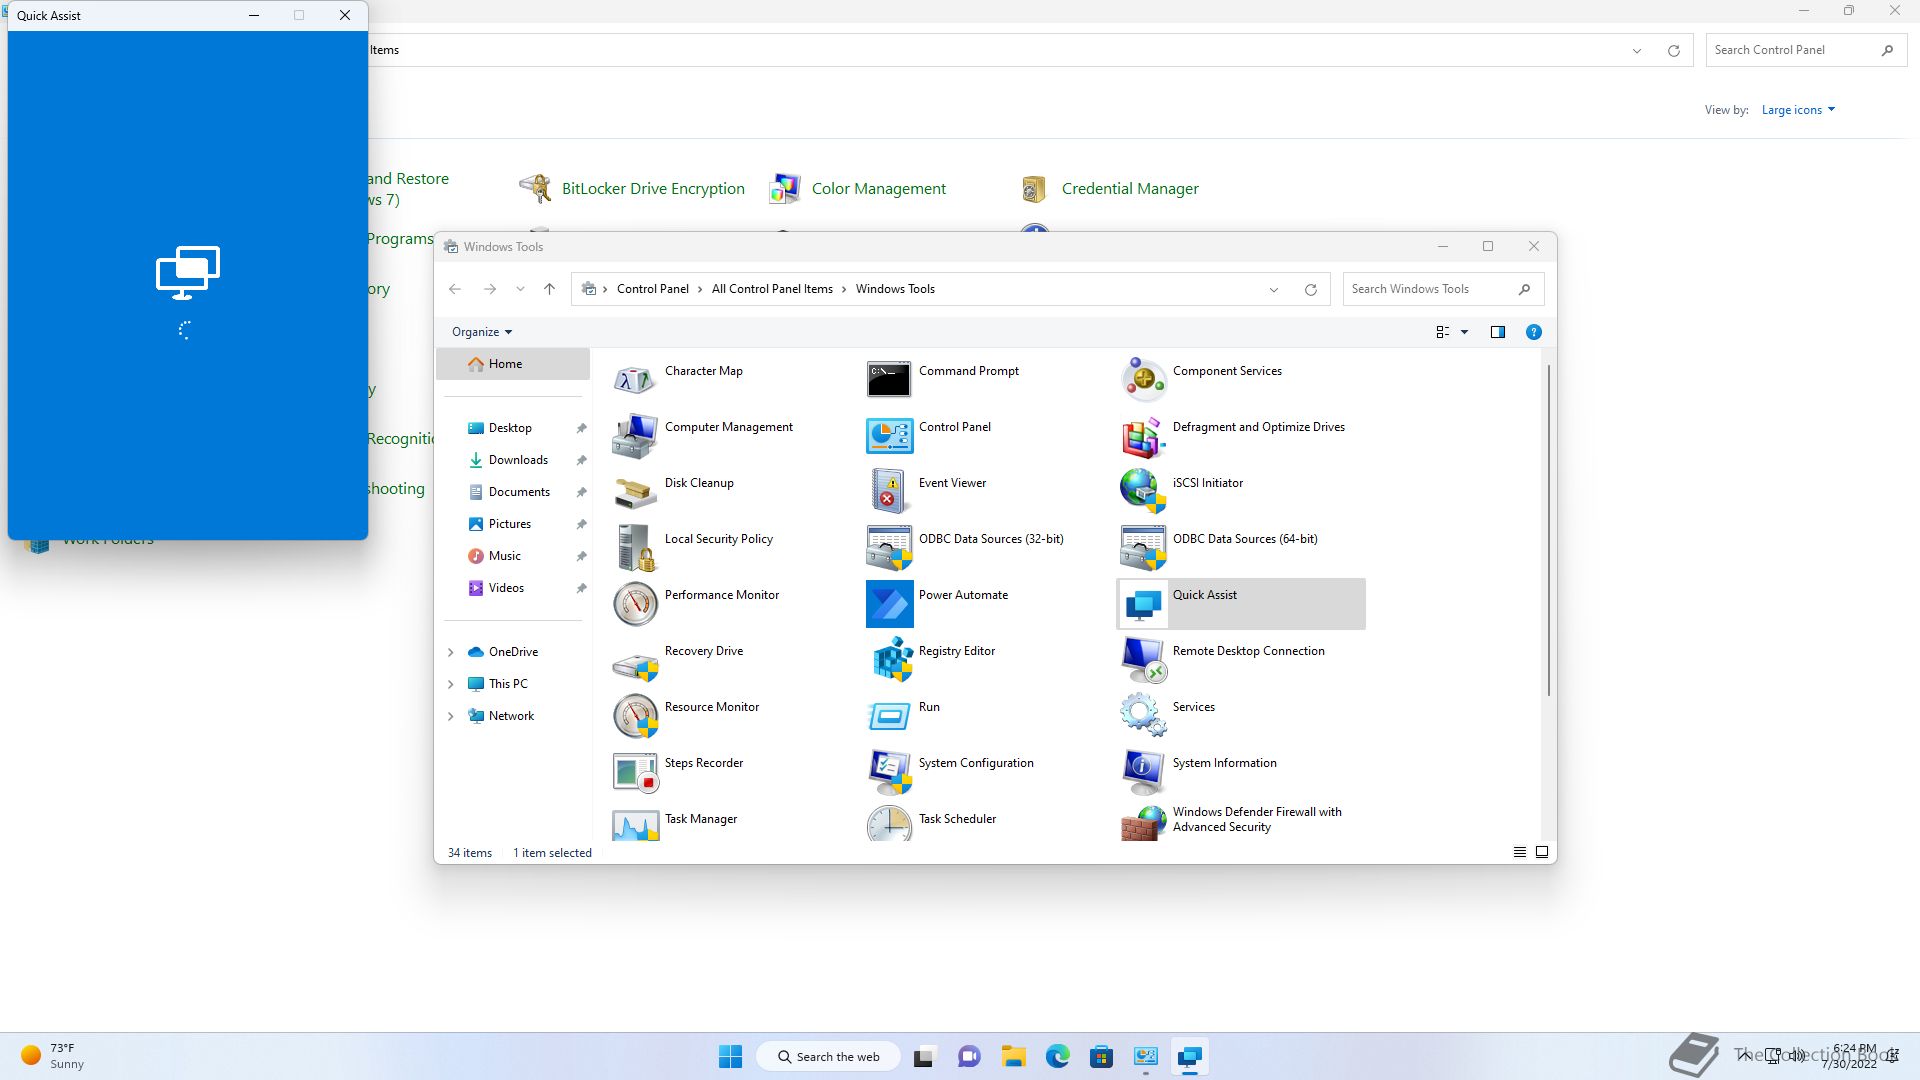Open address history dropdown in Windows Tools

click(1274, 290)
